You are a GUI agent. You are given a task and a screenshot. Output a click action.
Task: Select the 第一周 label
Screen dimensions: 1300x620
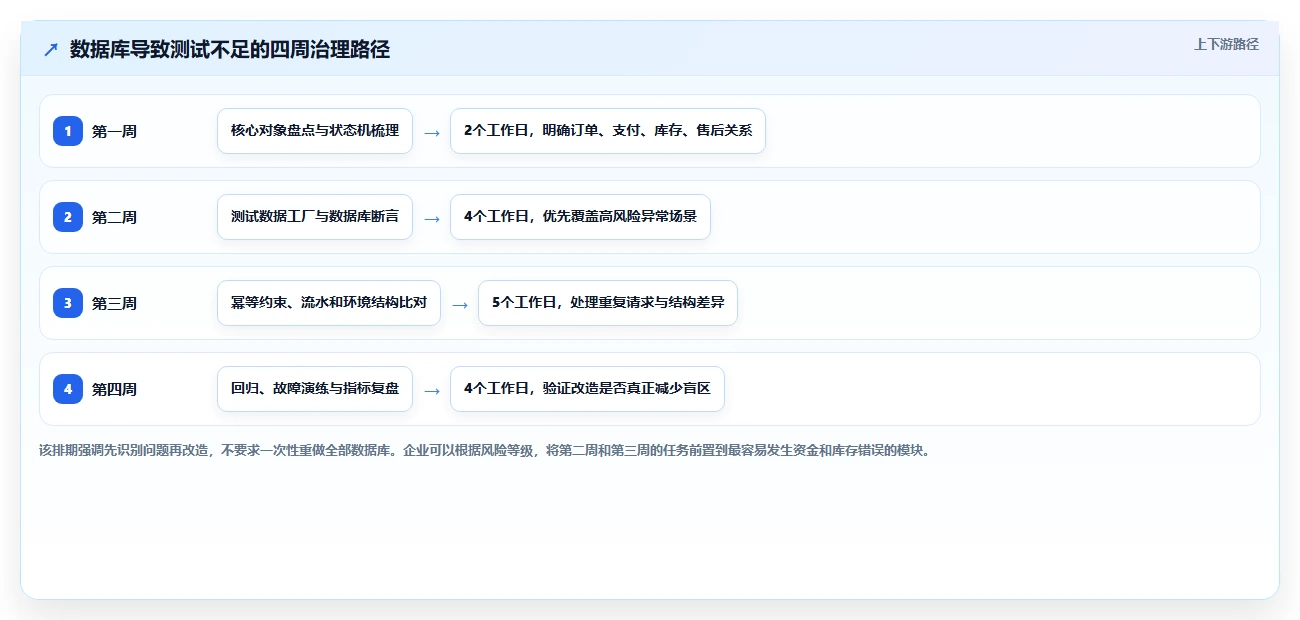click(x=114, y=131)
